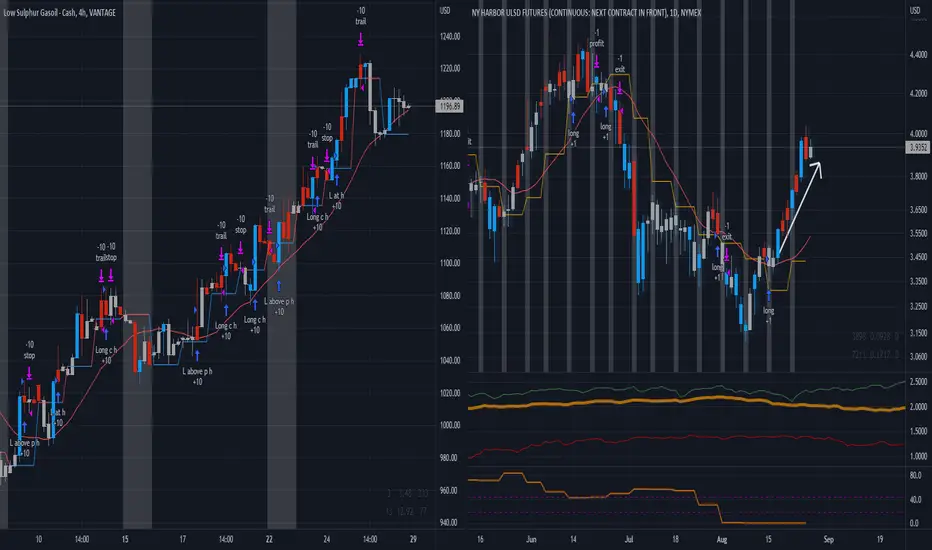This screenshot has width=932, height=550.
Task: Click the 3.8000 price axis value
Action: [x=918, y=177]
